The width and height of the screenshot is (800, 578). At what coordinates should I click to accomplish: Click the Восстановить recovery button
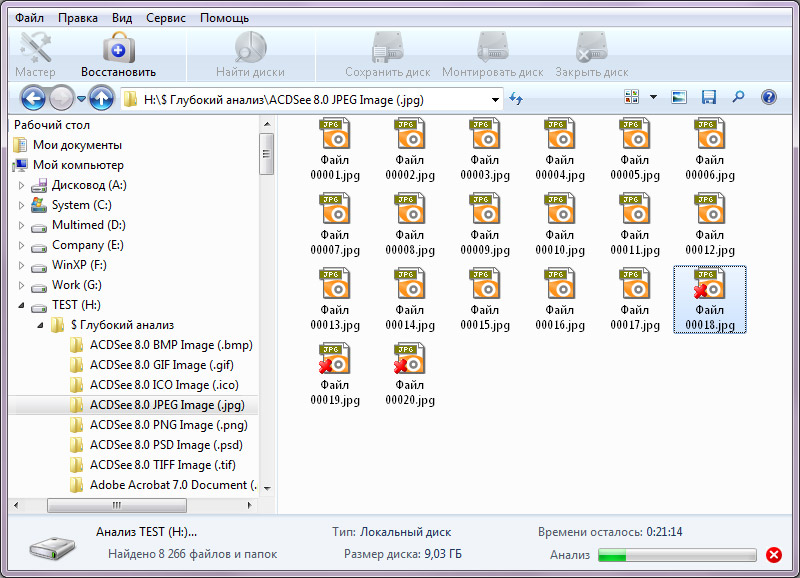[x=118, y=55]
